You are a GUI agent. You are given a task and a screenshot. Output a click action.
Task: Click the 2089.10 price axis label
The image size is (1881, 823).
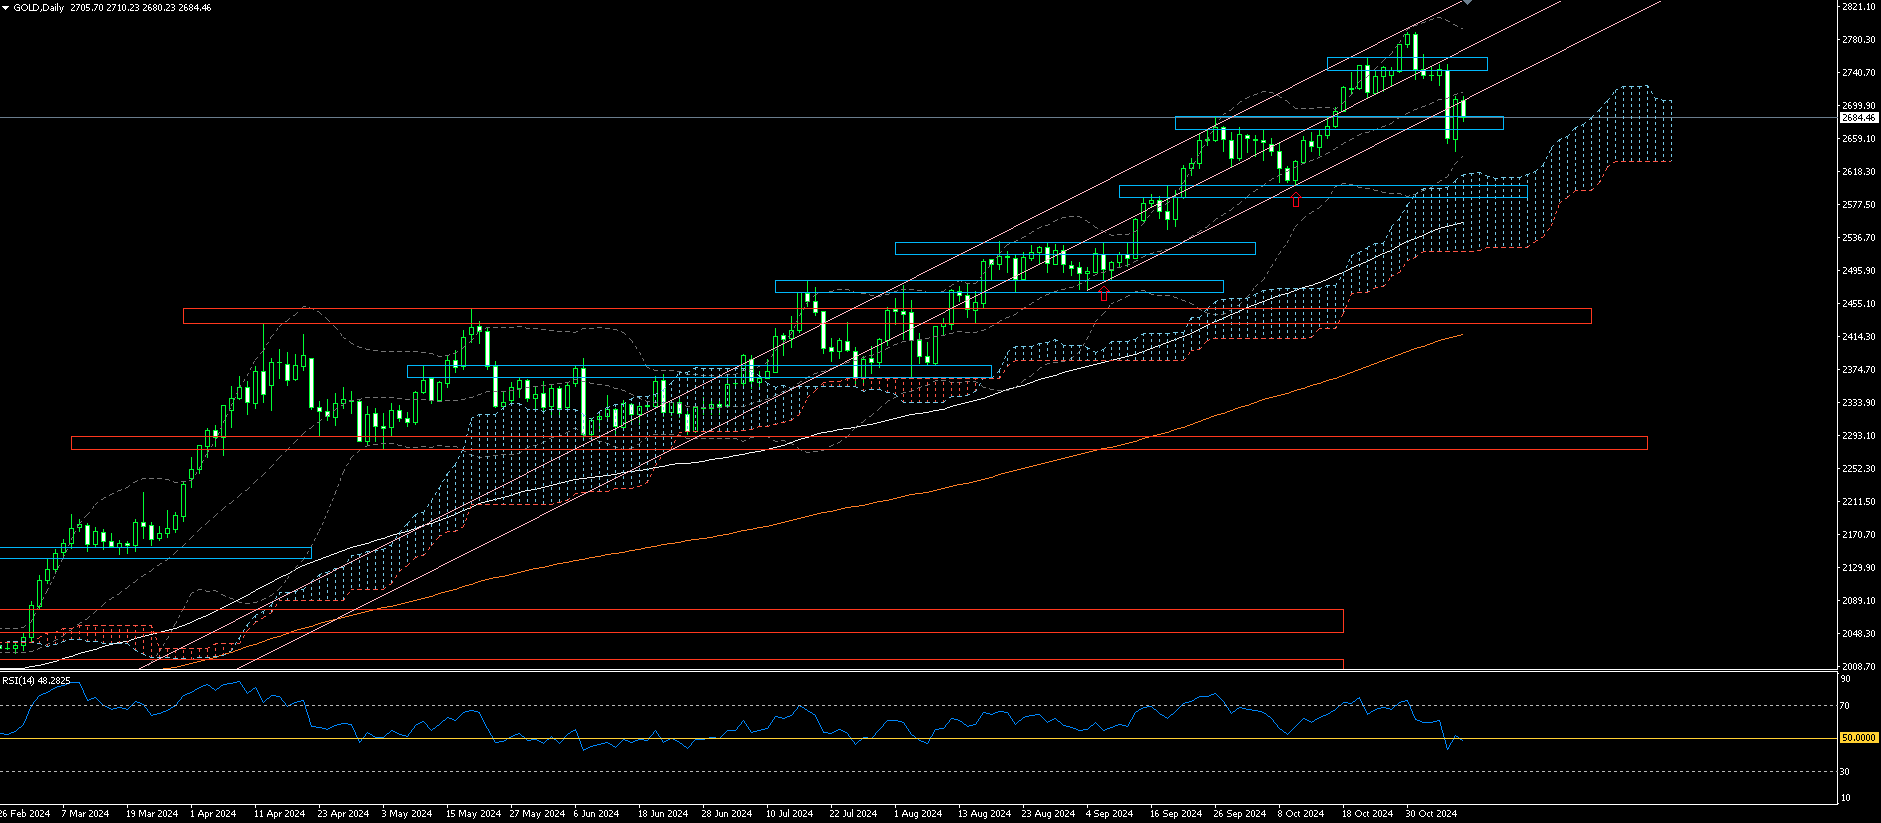[1858, 601]
